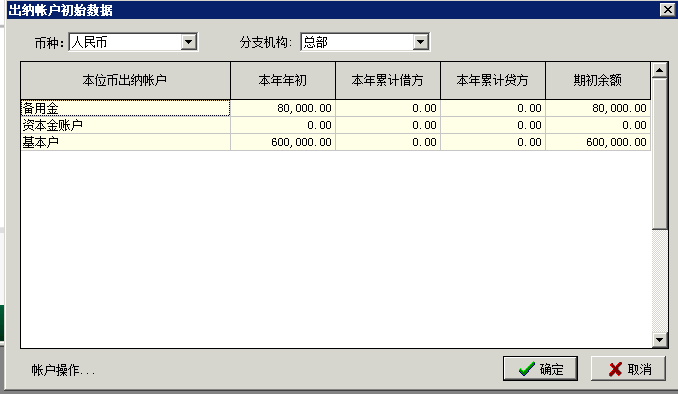Close the 出纳帐户初始数据 dialog
The height and width of the screenshot is (394, 678).
[668, 10]
